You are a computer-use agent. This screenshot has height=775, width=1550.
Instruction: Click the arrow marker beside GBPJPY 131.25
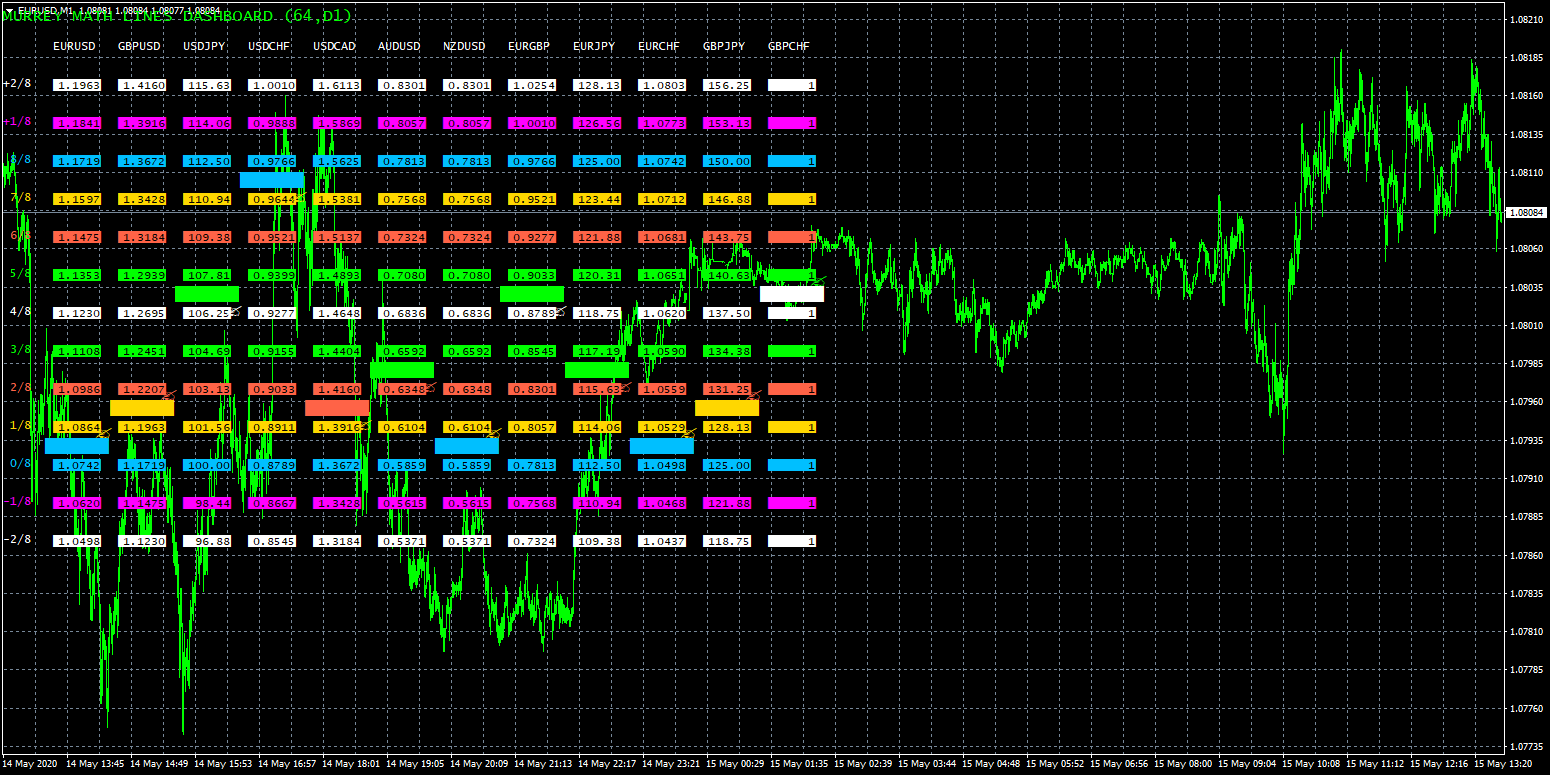755,395
